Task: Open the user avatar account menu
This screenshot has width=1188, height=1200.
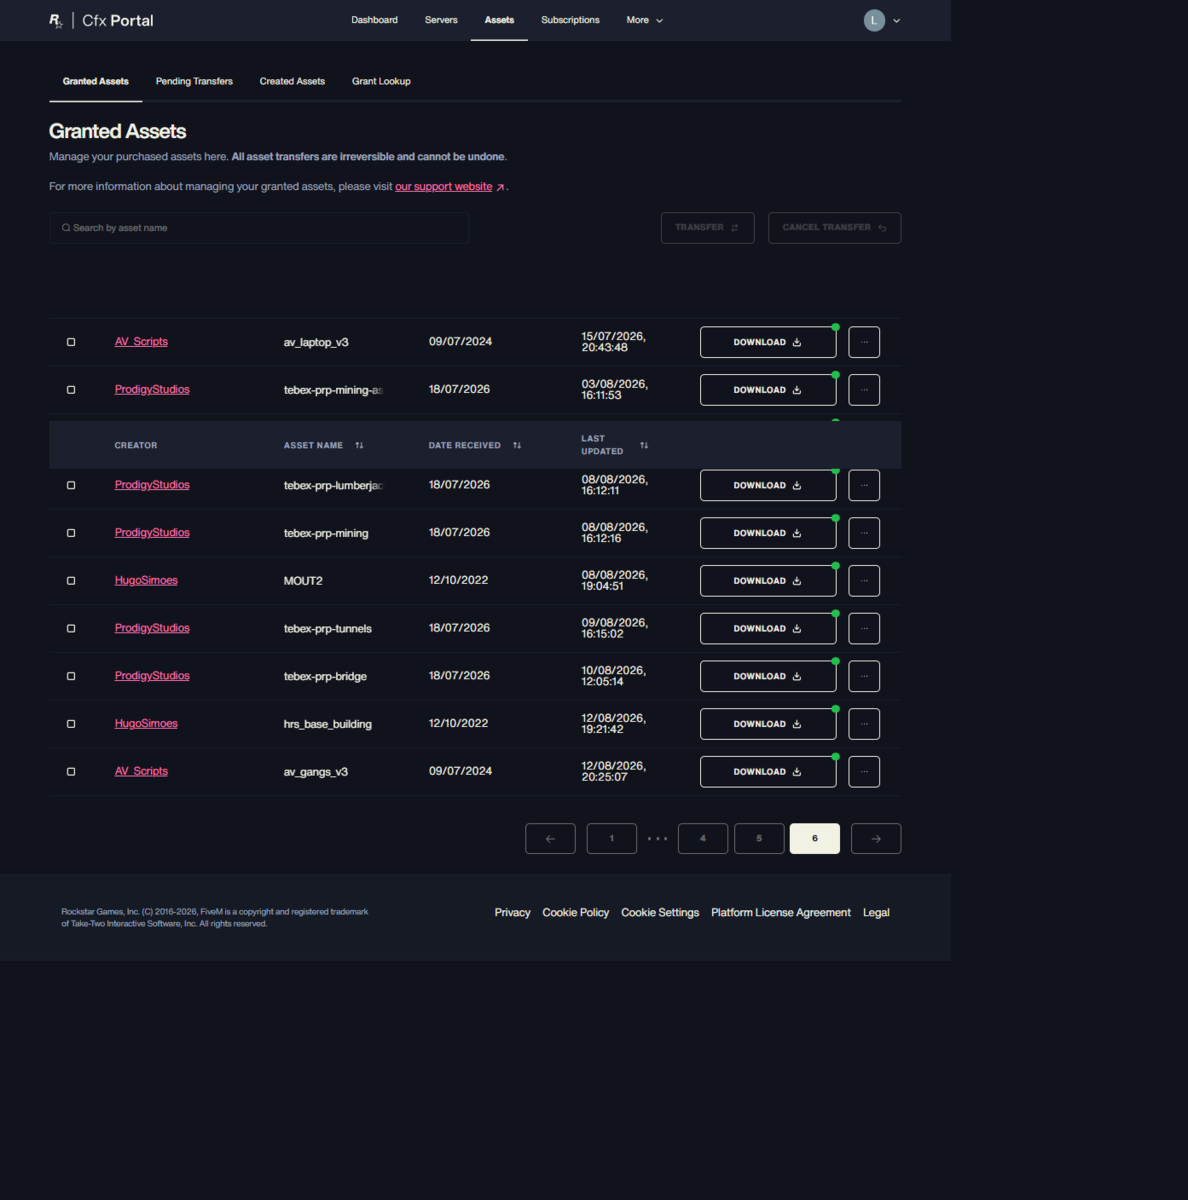Action: [x=874, y=20]
